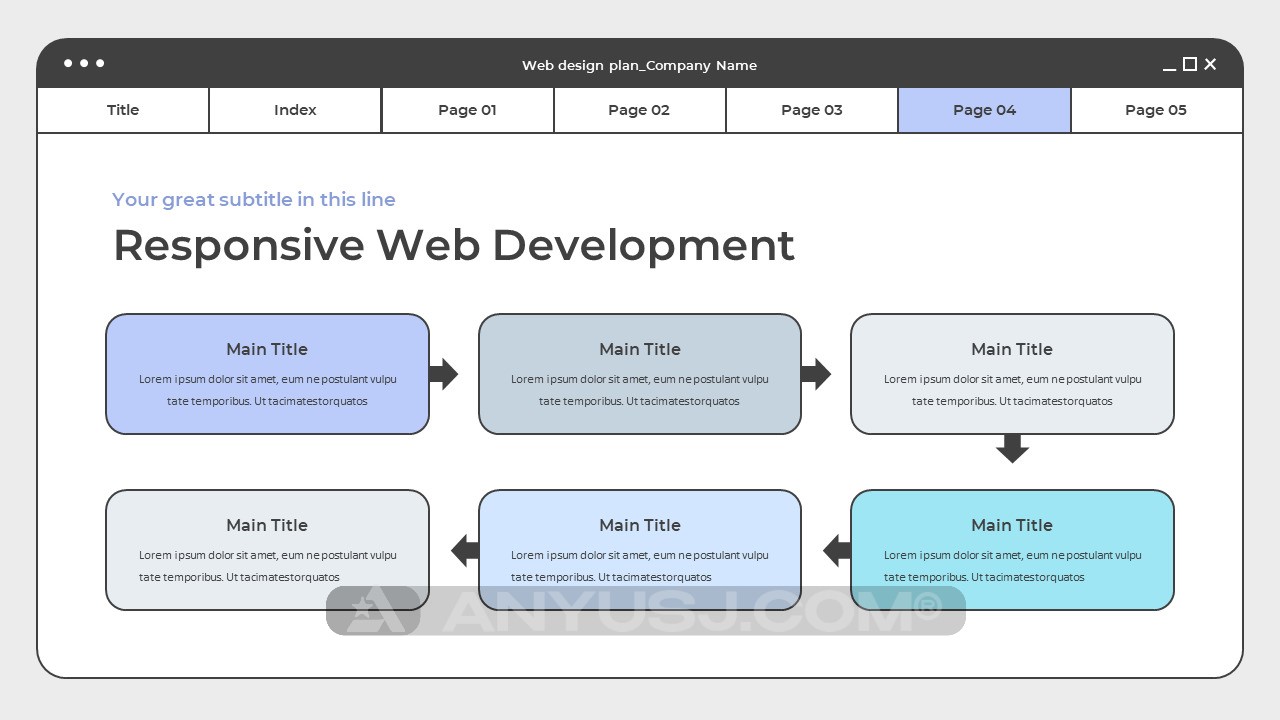Select the lavender Main Title box
Screen dimensions: 1280x720
(x=267, y=374)
